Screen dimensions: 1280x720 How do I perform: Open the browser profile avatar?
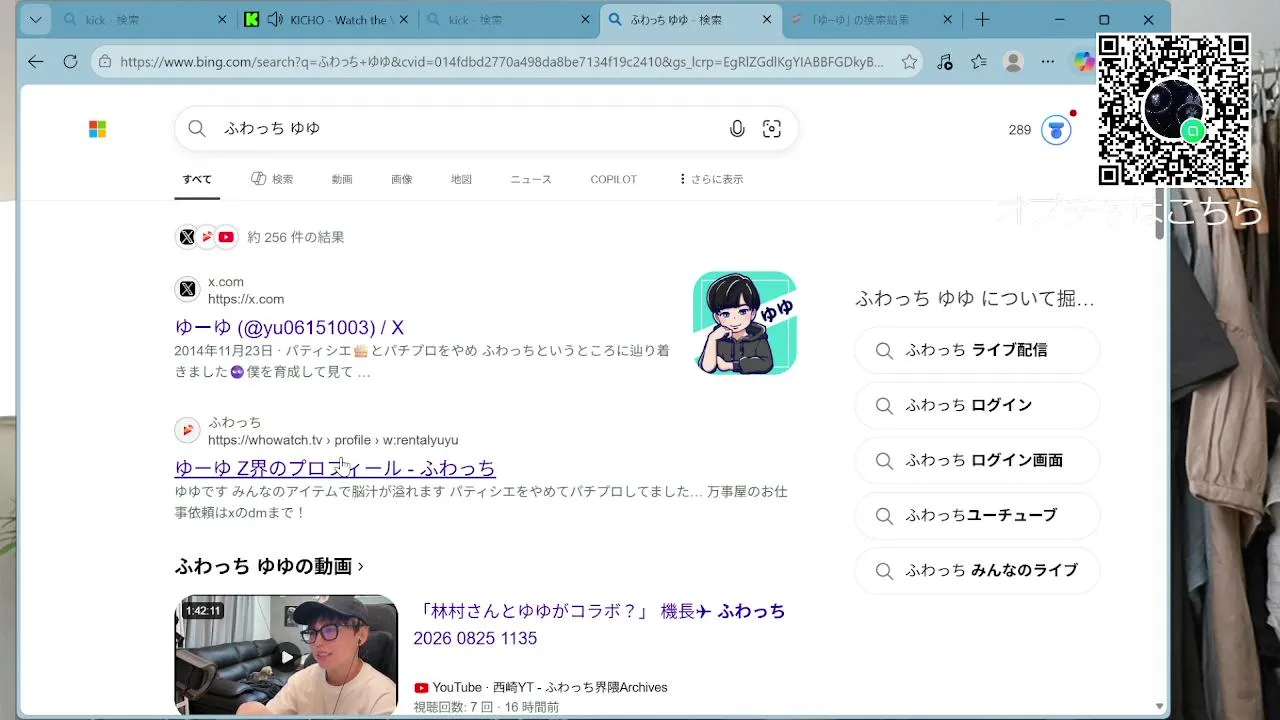pos(1013,62)
